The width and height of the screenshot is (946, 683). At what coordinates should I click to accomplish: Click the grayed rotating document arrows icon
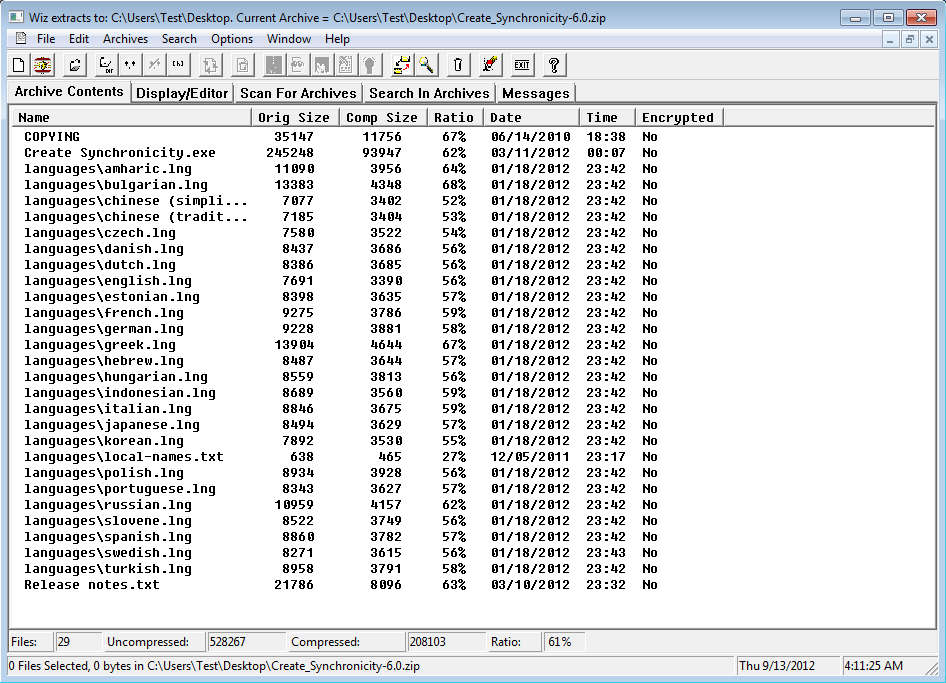[x=210, y=65]
